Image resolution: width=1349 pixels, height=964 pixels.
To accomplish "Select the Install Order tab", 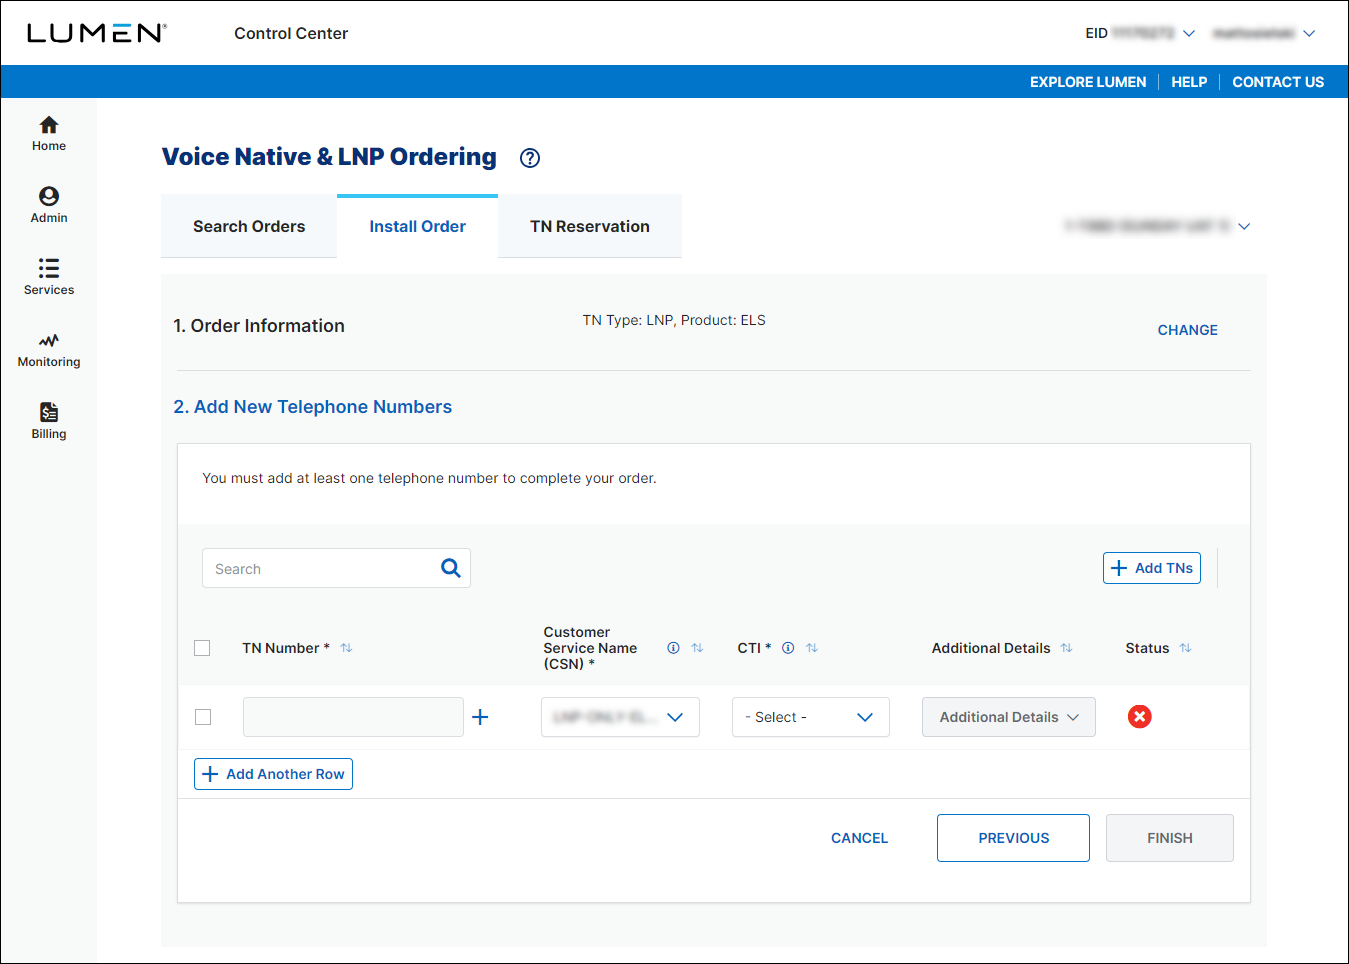I will pos(417,226).
